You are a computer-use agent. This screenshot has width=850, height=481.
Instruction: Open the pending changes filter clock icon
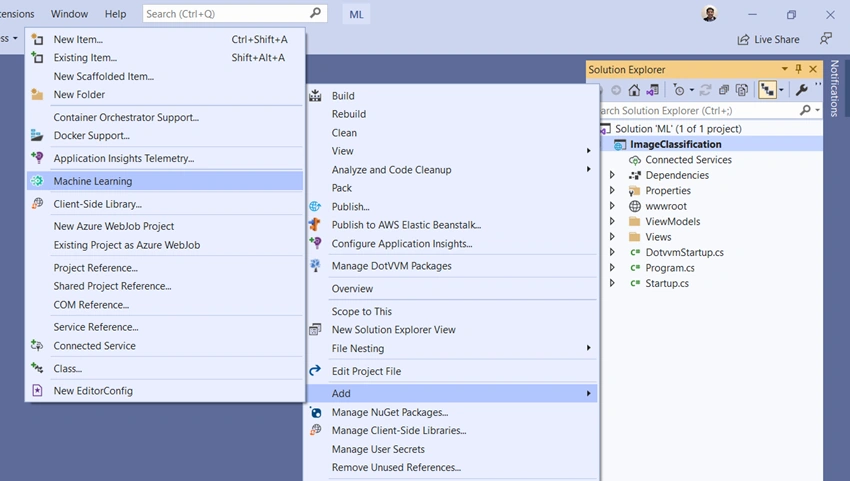coord(679,90)
